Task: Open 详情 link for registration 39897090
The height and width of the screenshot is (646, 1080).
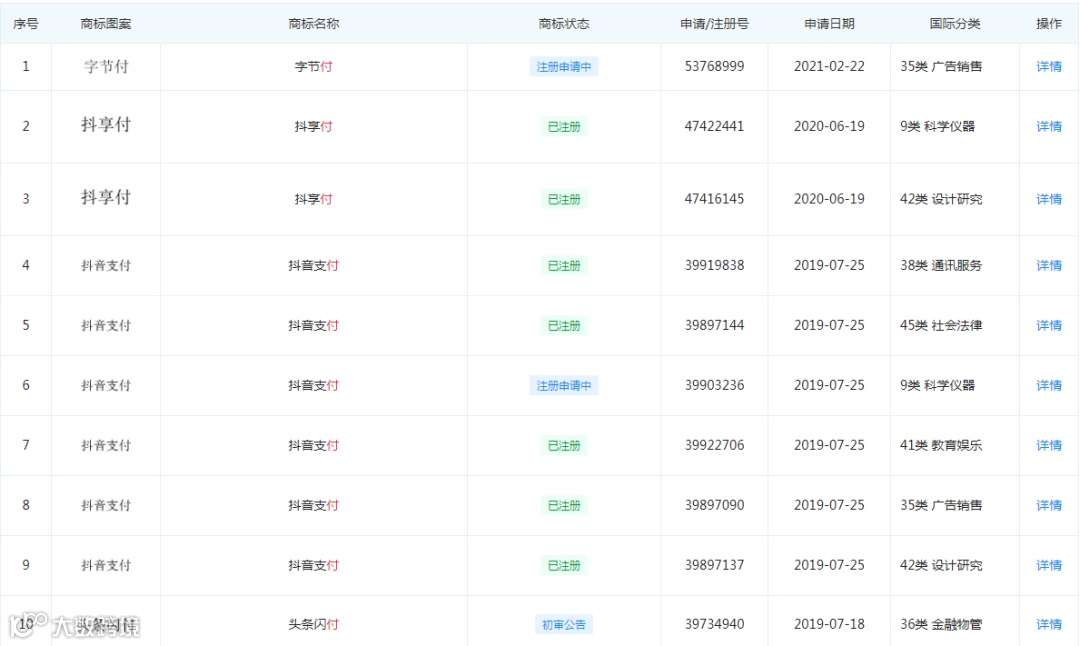Action: coord(1048,506)
